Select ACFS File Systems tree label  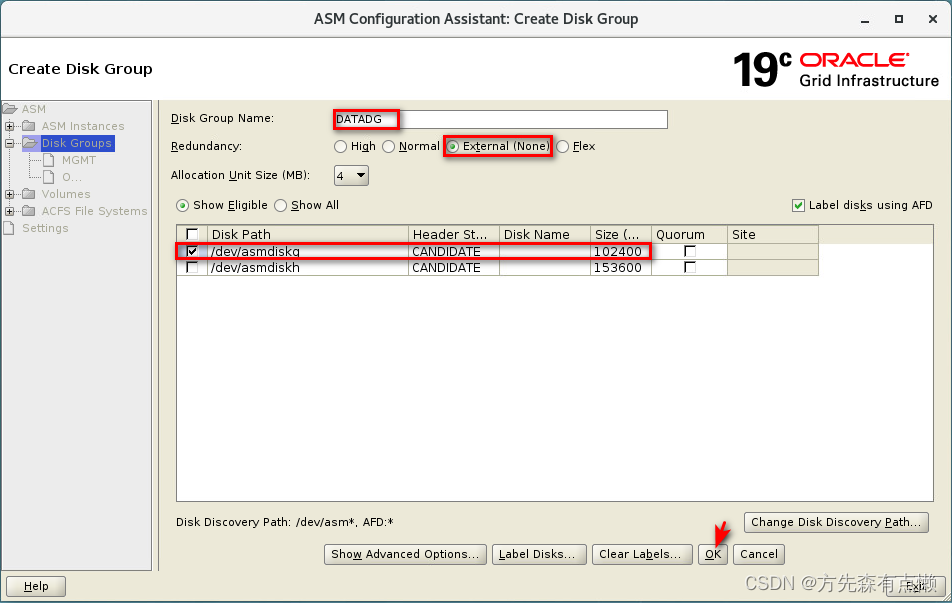click(94, 211)
